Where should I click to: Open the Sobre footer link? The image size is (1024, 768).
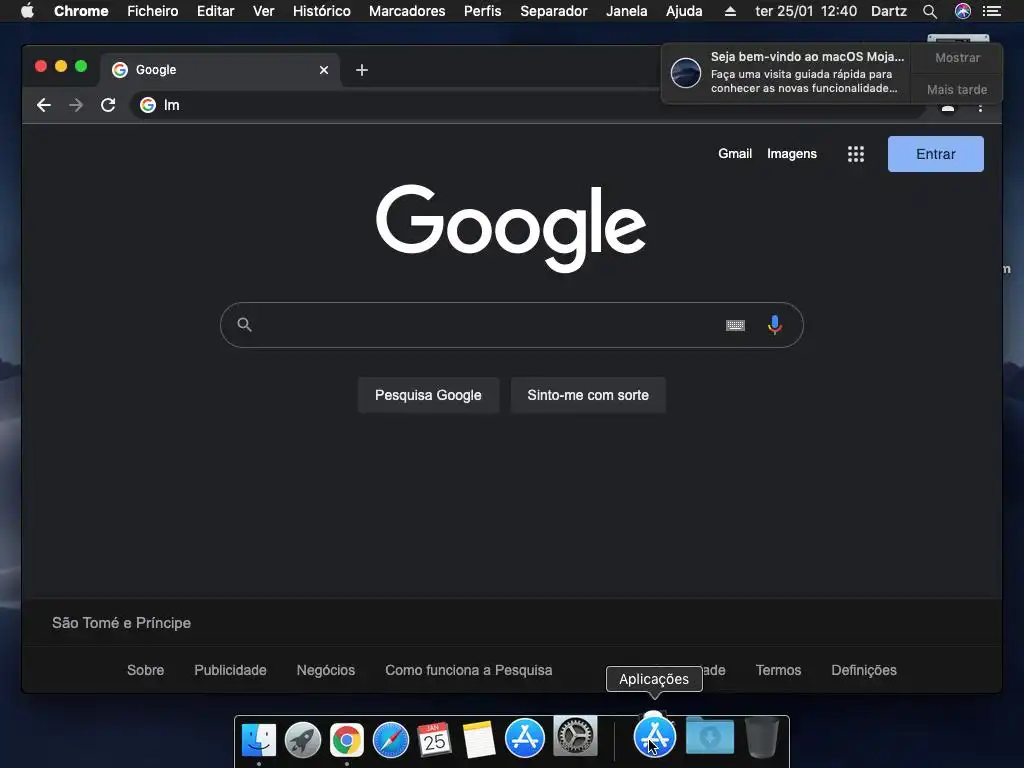146,670
